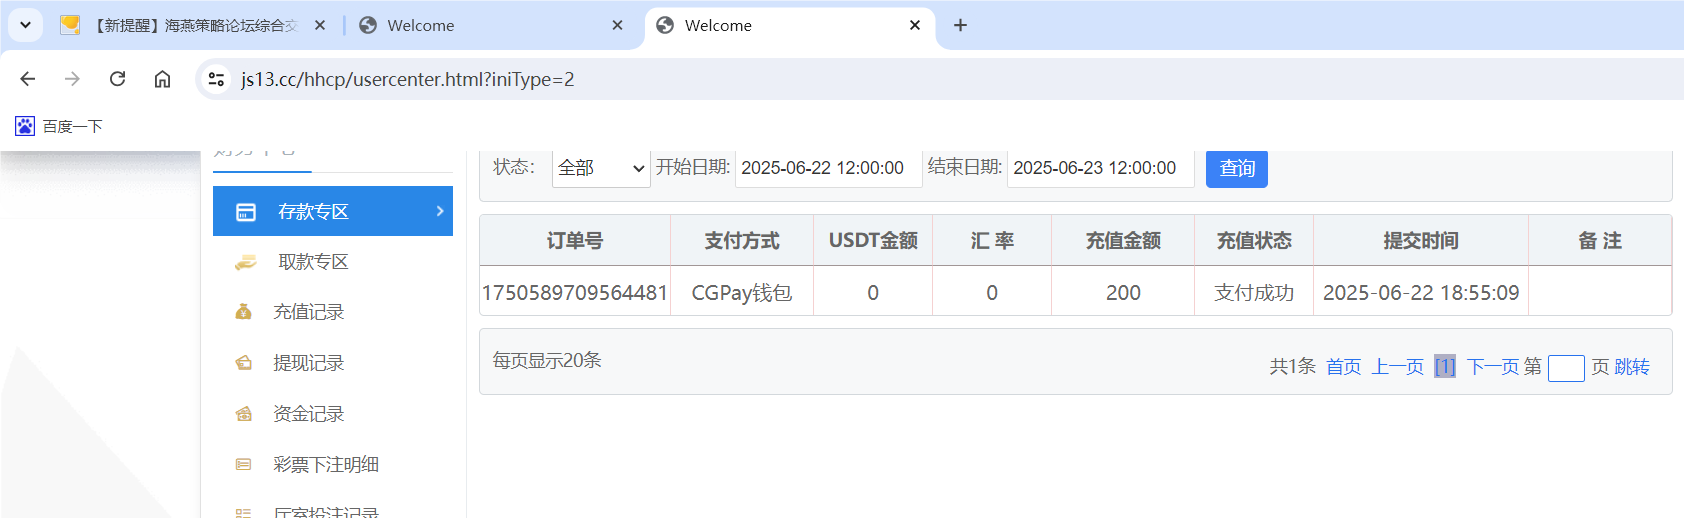Click the 资金记录 icon

pos(243,414)
